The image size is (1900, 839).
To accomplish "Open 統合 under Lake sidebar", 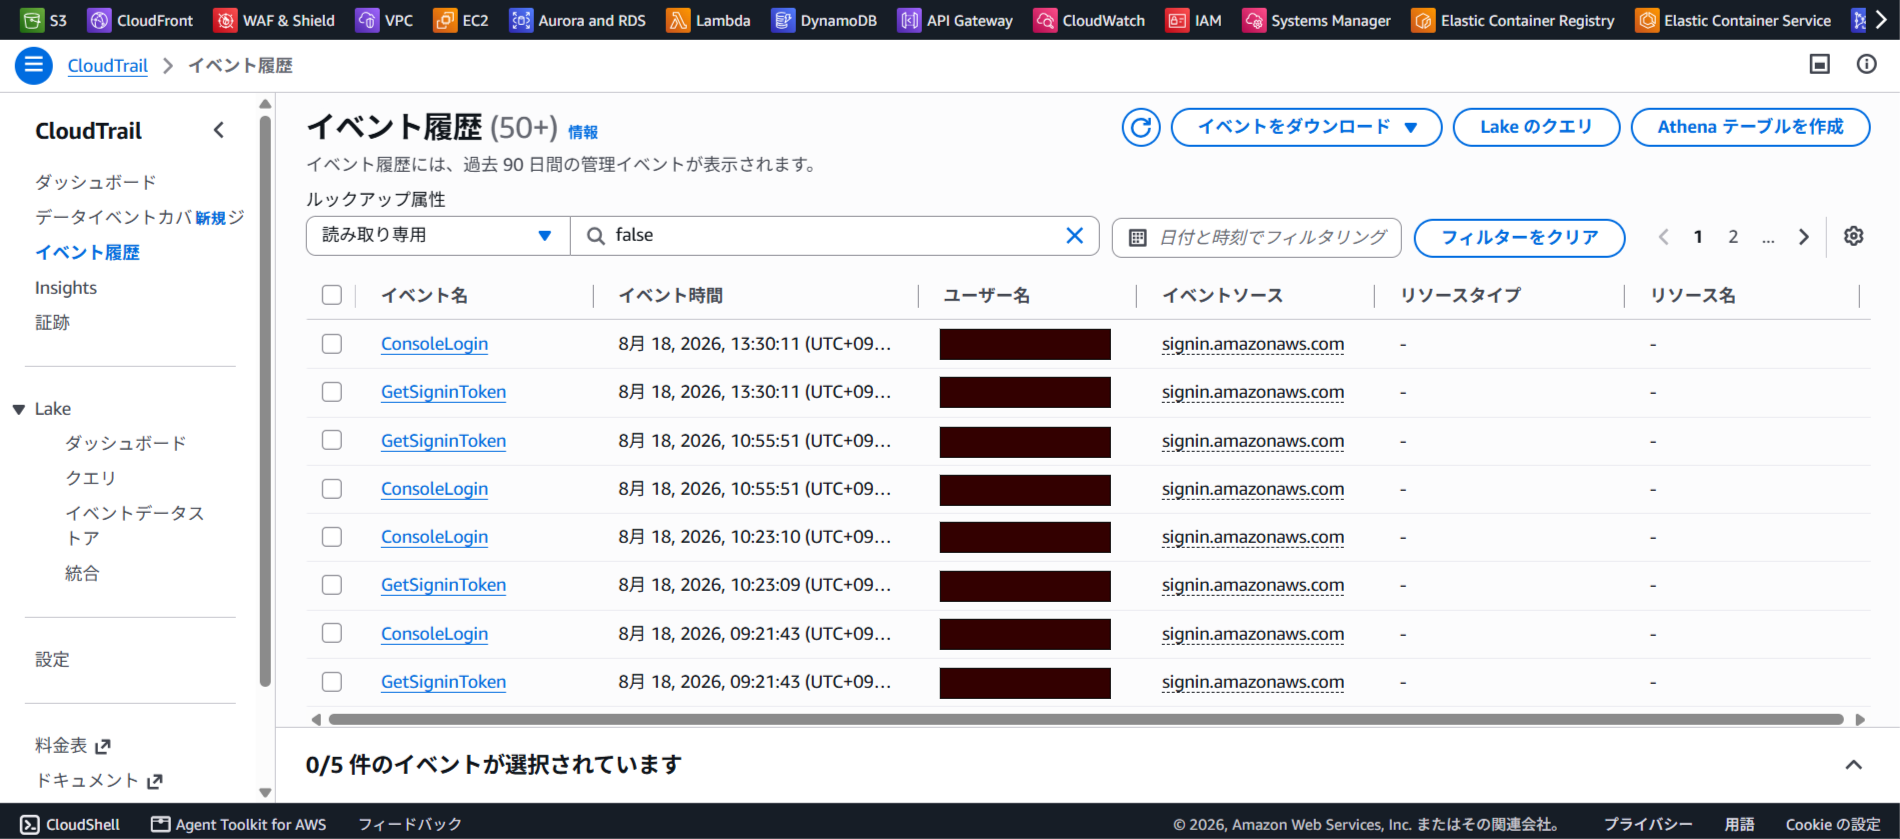I will (x=82, y=573).
